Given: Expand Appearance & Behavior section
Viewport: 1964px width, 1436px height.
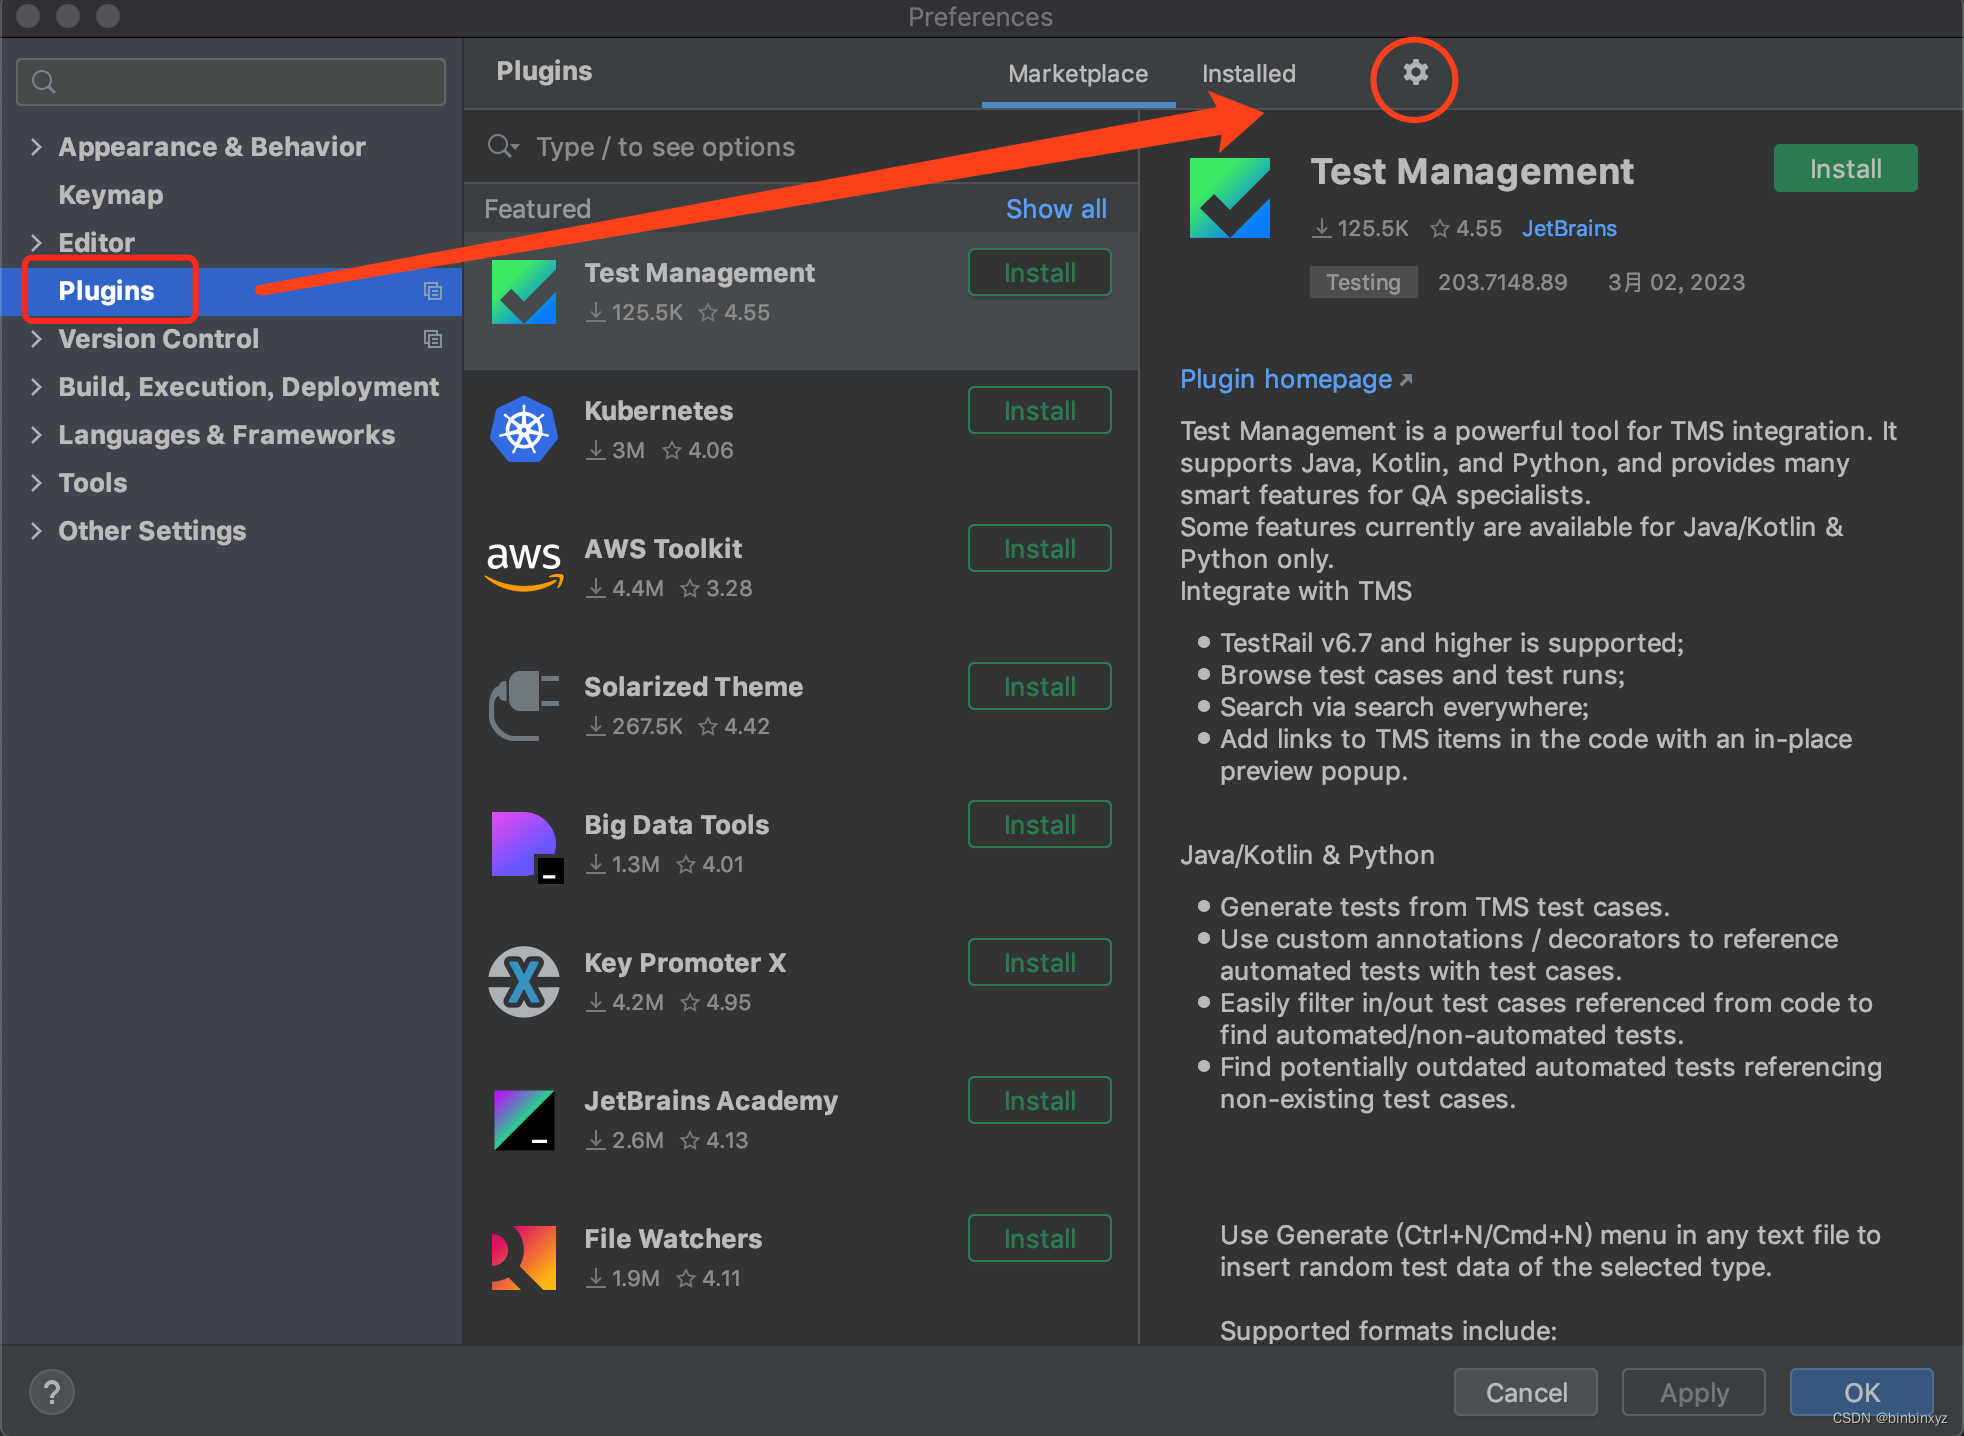Looking at the screenshot, I should click(x=36, y=147).
